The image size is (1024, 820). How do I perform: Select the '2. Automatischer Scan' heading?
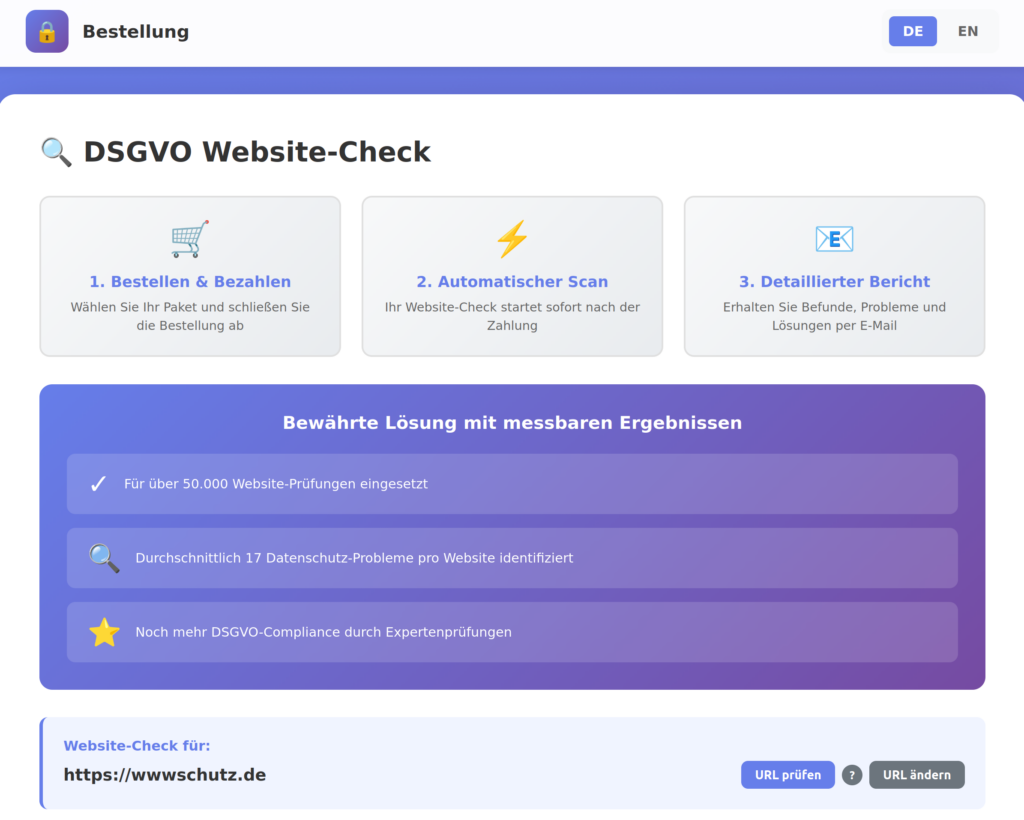[512, 282]
